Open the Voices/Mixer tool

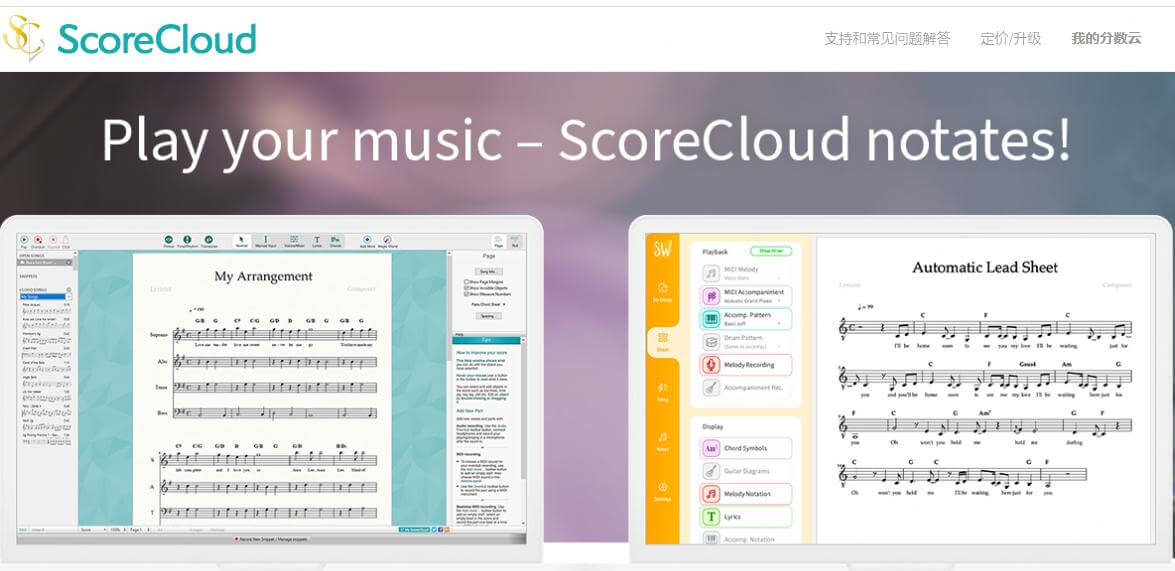pyautogui.click(x=294, y=241)
